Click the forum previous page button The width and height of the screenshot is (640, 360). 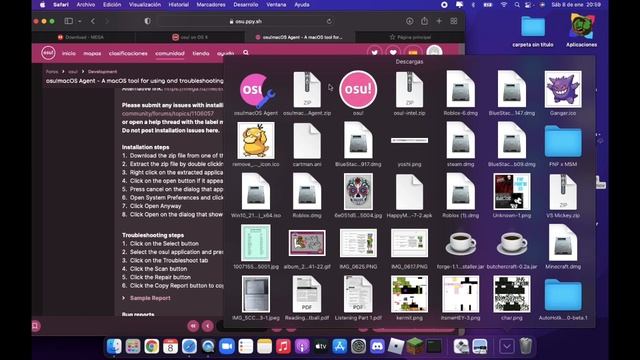click(207, 326)
